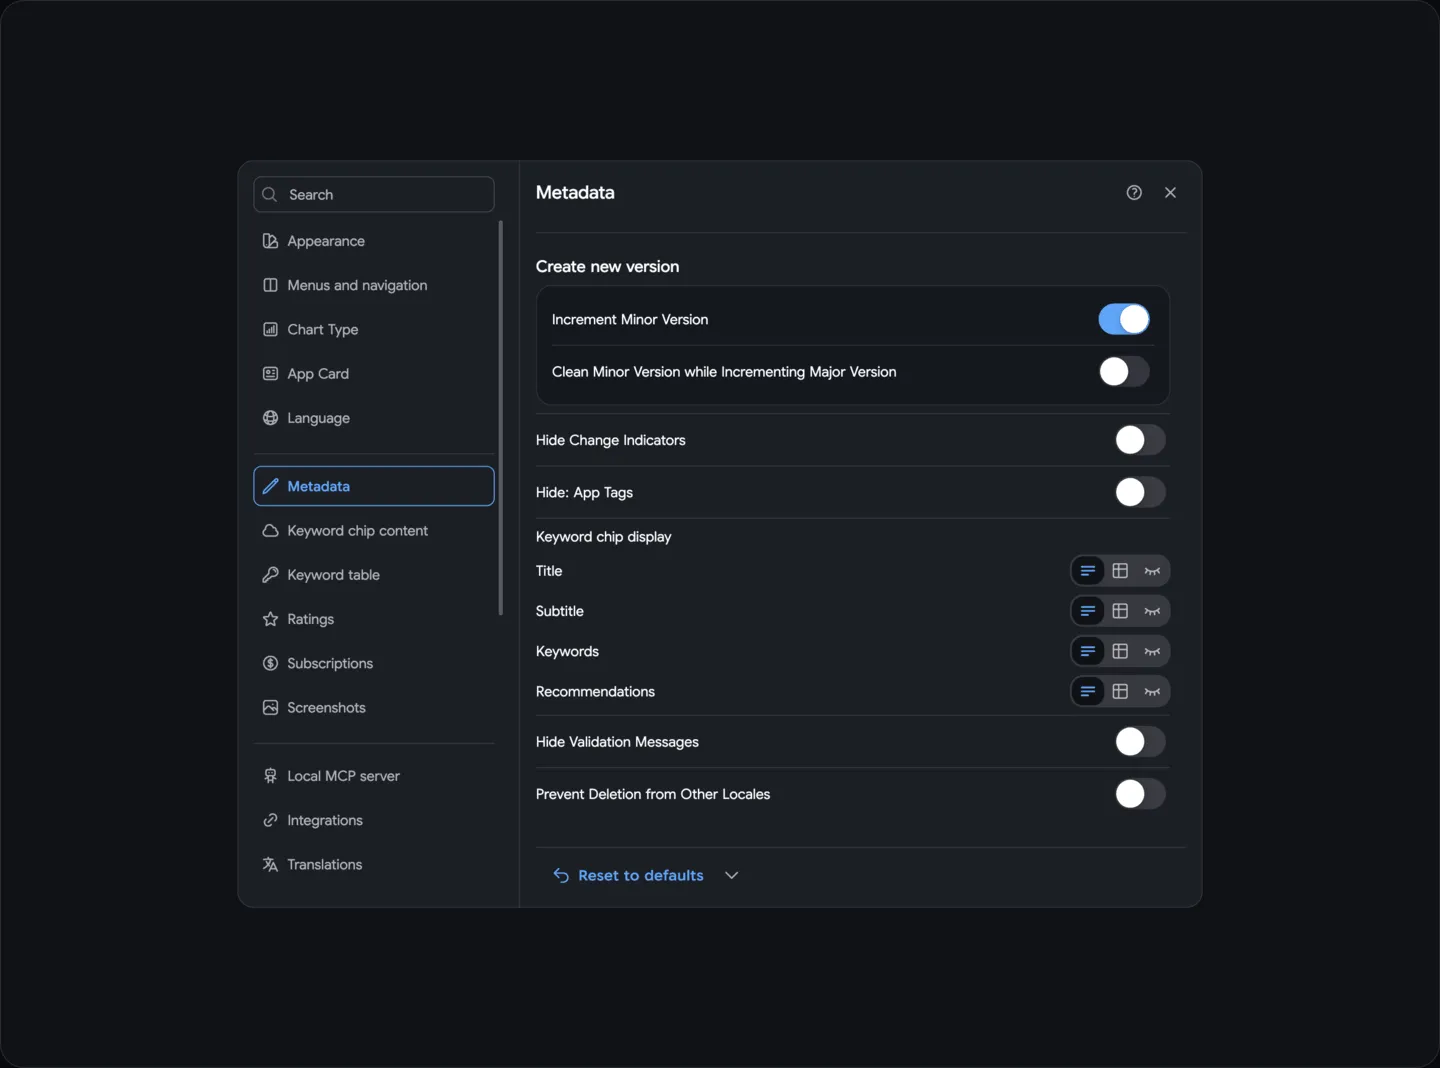Disable Increment Minor Version toggle
This screenshot has width=1440, height=1068.
point(1124,319)
